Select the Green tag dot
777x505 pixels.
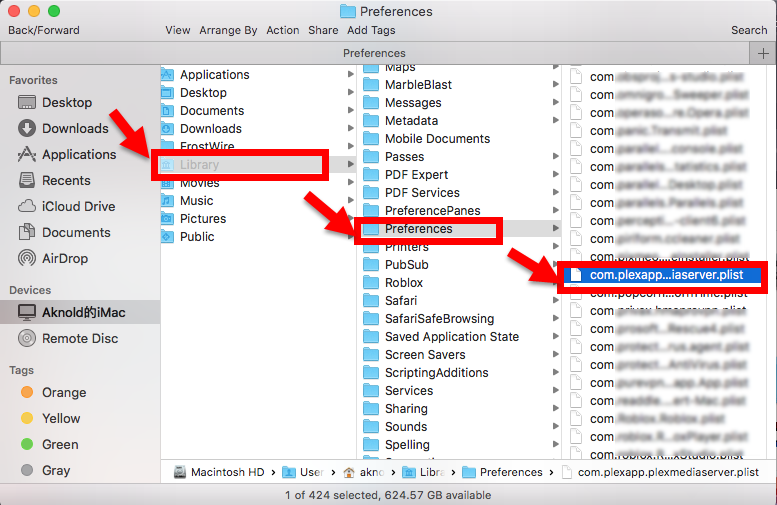pos(27,444)
